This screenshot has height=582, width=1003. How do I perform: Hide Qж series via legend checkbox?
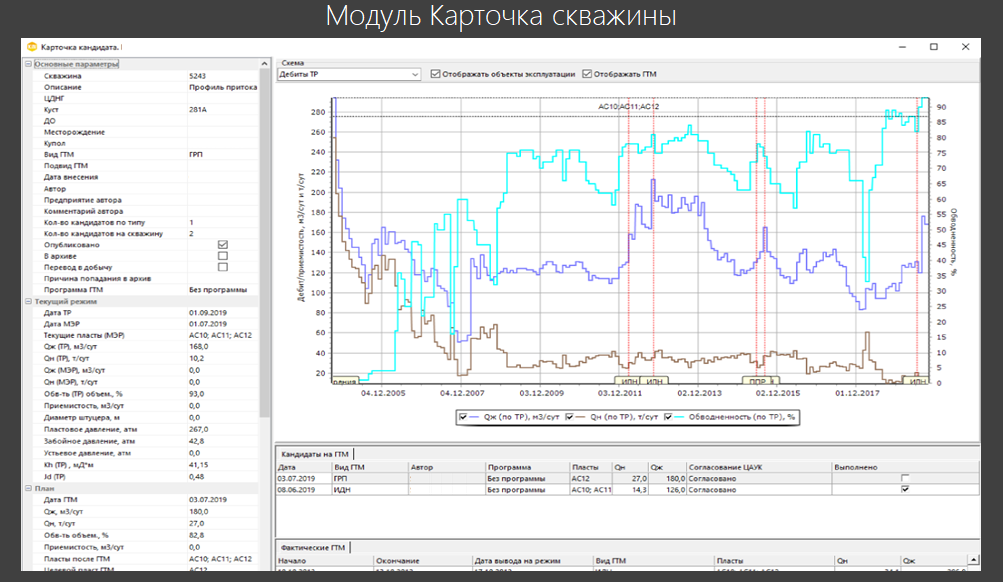click(463, 417)
